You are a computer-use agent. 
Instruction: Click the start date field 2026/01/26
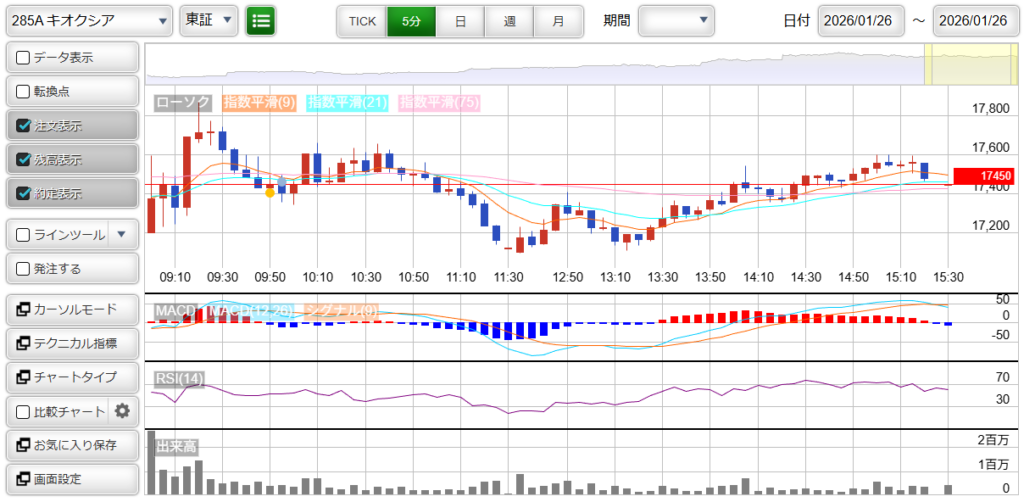pyautogui.click(x=860, y=20)
